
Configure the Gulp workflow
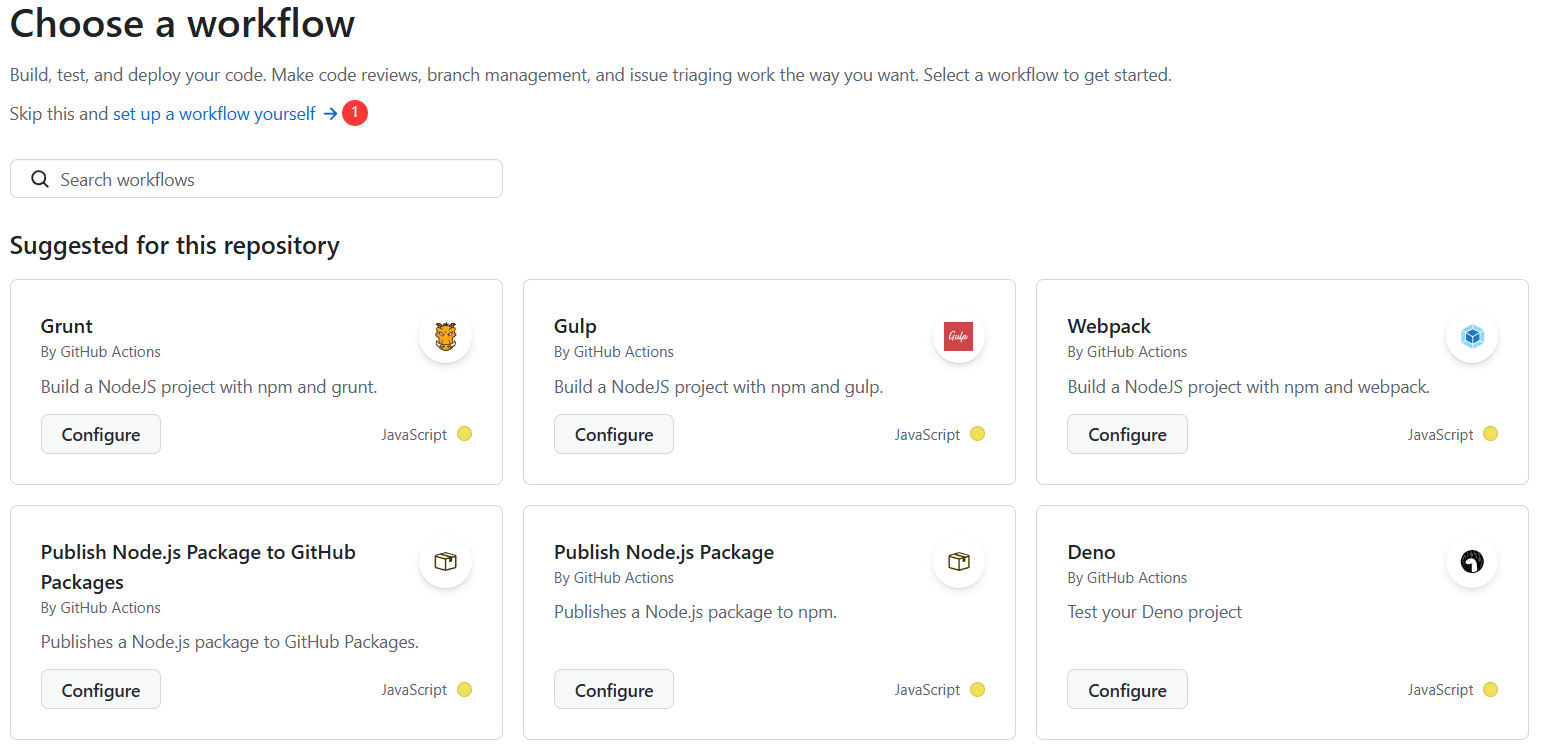point(614,434)
